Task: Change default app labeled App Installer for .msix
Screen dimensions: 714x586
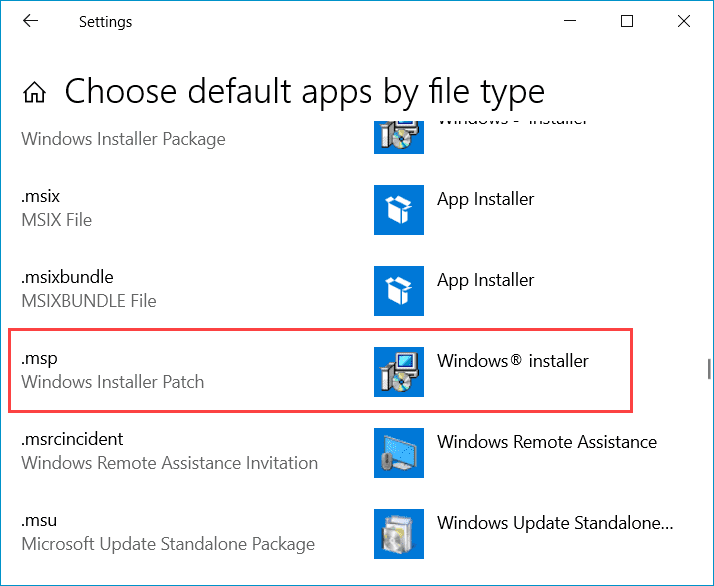Action: (485, 199)
